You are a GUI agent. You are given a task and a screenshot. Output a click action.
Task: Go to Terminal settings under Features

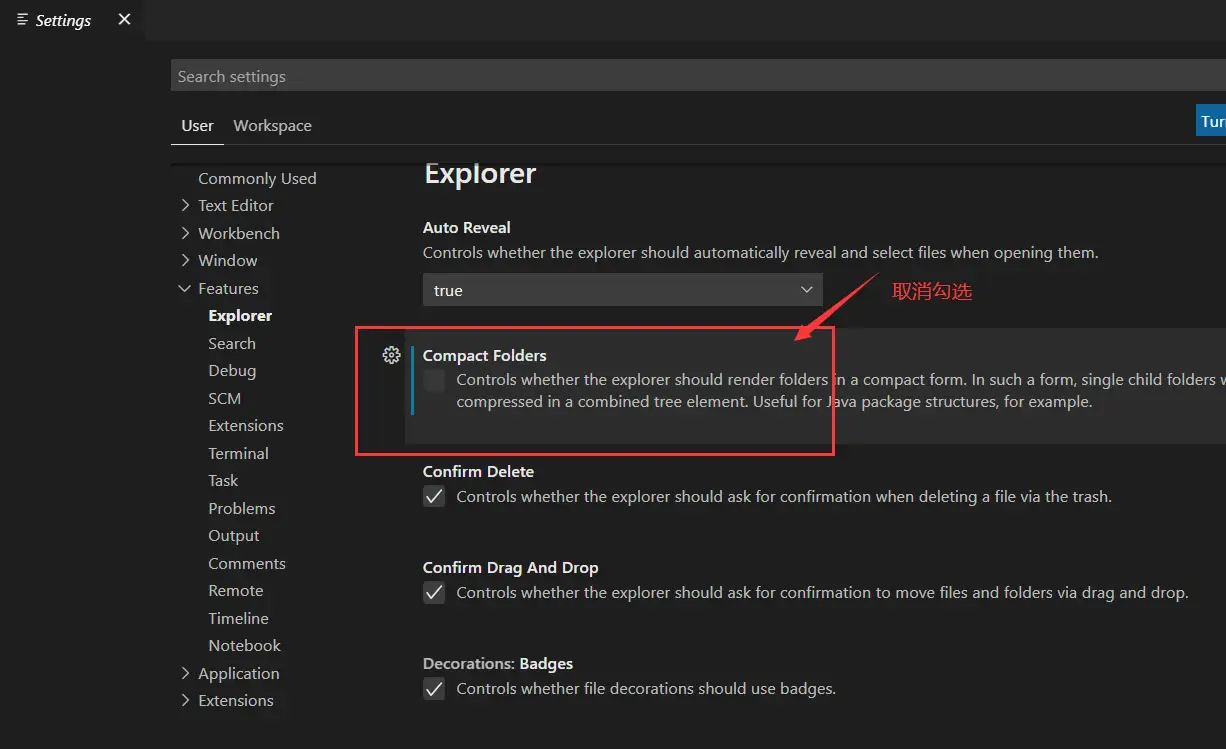(238, 453)
